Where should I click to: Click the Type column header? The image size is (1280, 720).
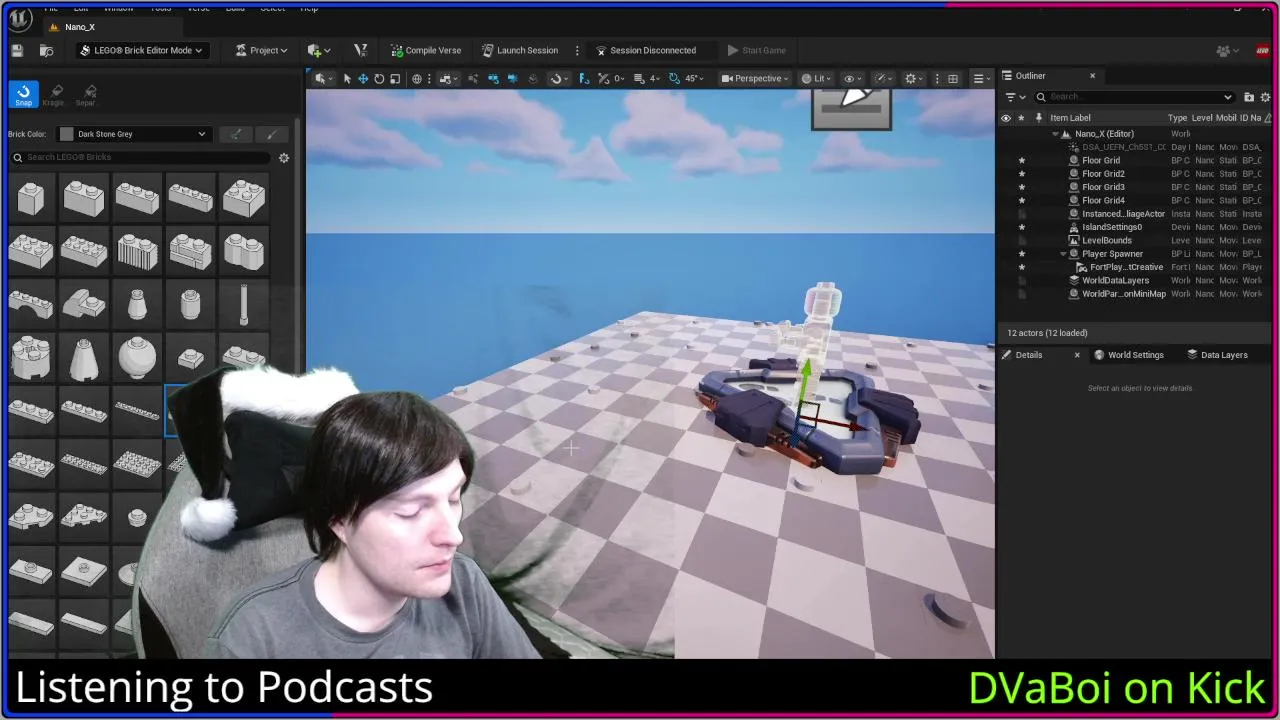click(x=1177, y=118)
